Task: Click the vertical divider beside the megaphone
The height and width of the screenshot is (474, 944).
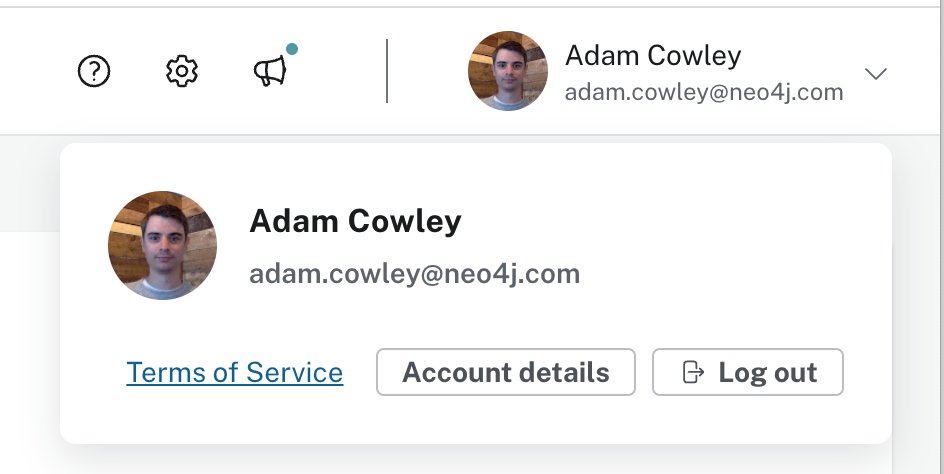Action: point(387,71)
